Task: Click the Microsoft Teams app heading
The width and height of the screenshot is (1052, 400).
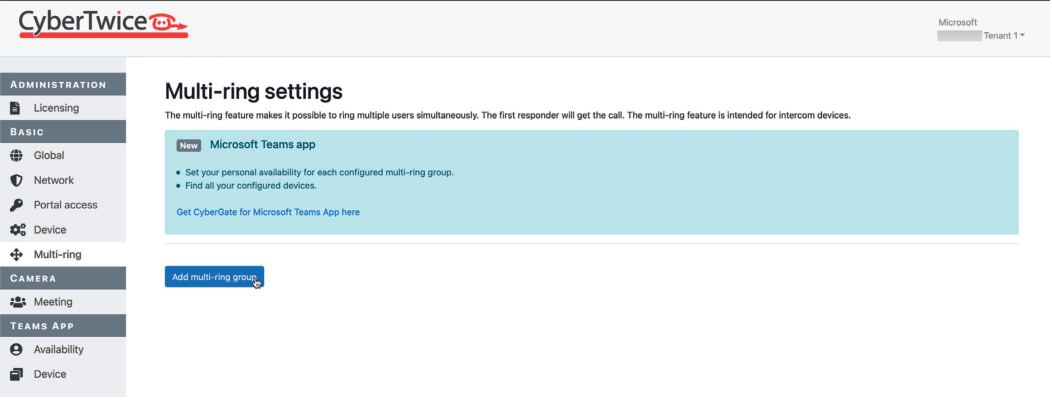Action: (262, 145)
